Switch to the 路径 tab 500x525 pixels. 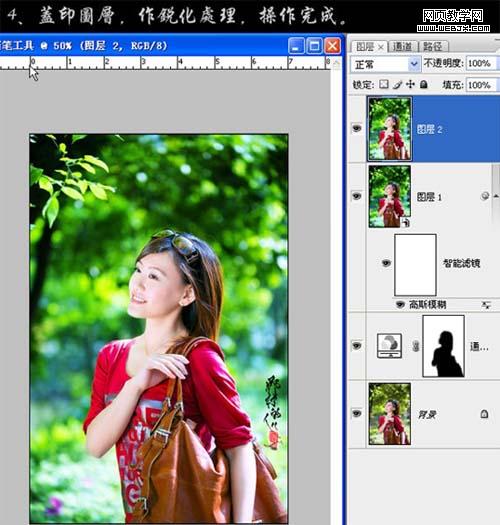pyautogui.click(x=433, y=47)
